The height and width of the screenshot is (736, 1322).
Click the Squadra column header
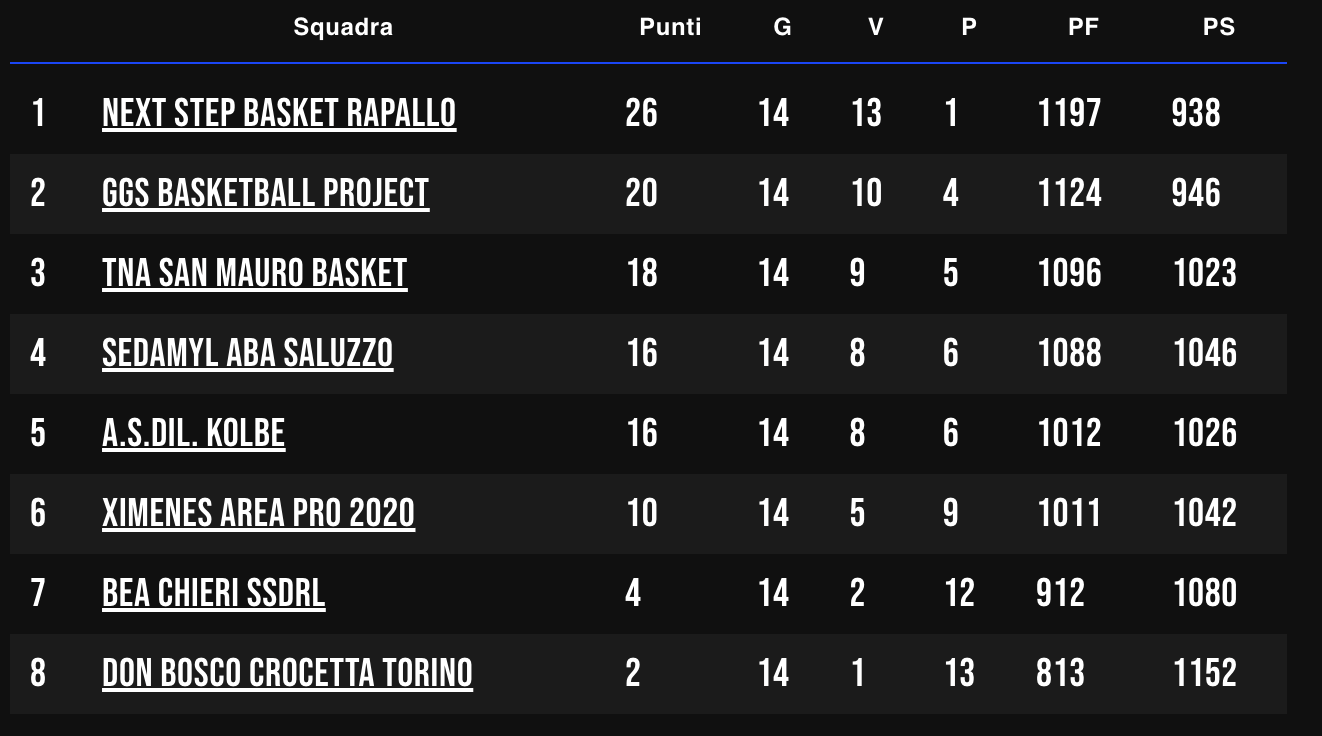point(343,27)
